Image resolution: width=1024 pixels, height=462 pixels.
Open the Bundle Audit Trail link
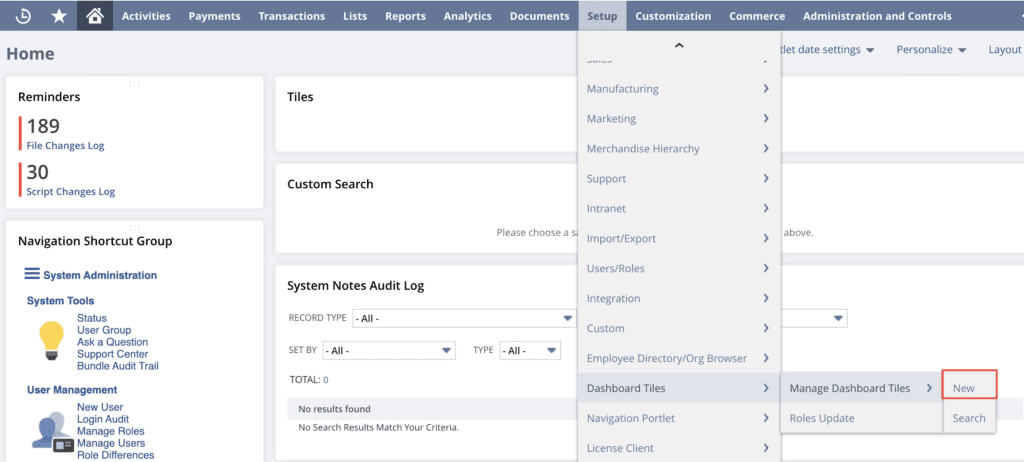click(117, 366)
